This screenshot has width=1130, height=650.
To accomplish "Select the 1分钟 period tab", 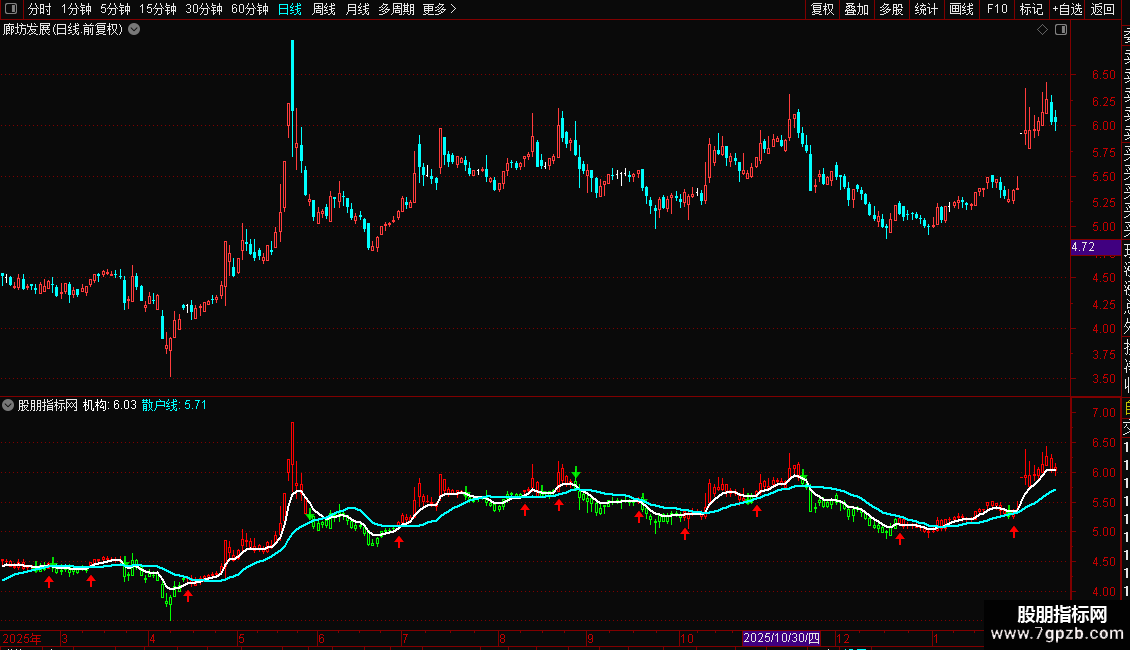I will click(76, 9).
